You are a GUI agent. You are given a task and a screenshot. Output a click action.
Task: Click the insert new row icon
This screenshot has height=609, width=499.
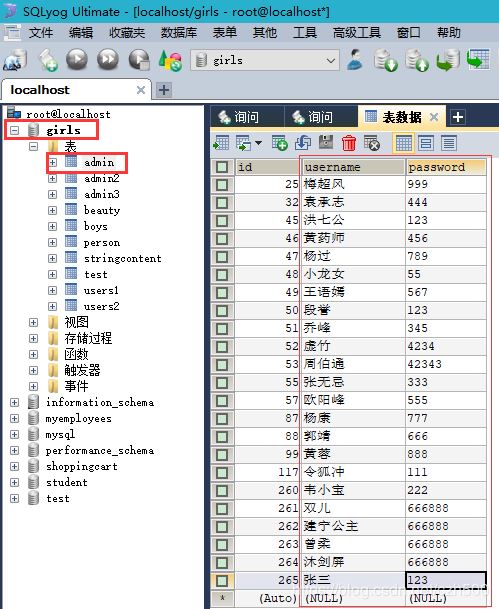(x=279, y=143)
